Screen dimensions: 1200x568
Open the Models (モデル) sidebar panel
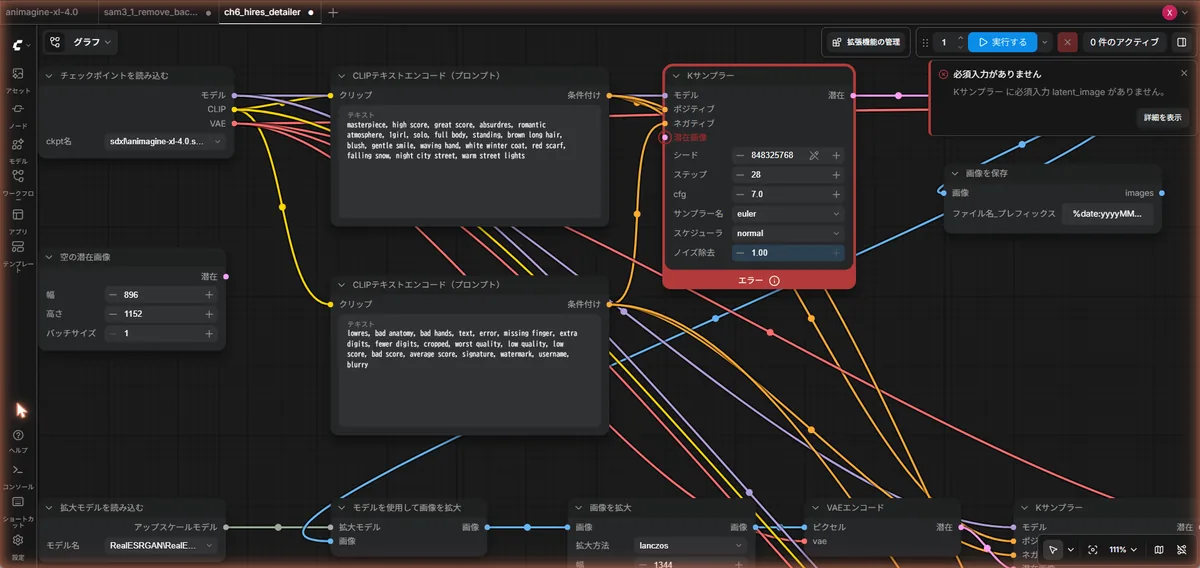pos(17,149)
